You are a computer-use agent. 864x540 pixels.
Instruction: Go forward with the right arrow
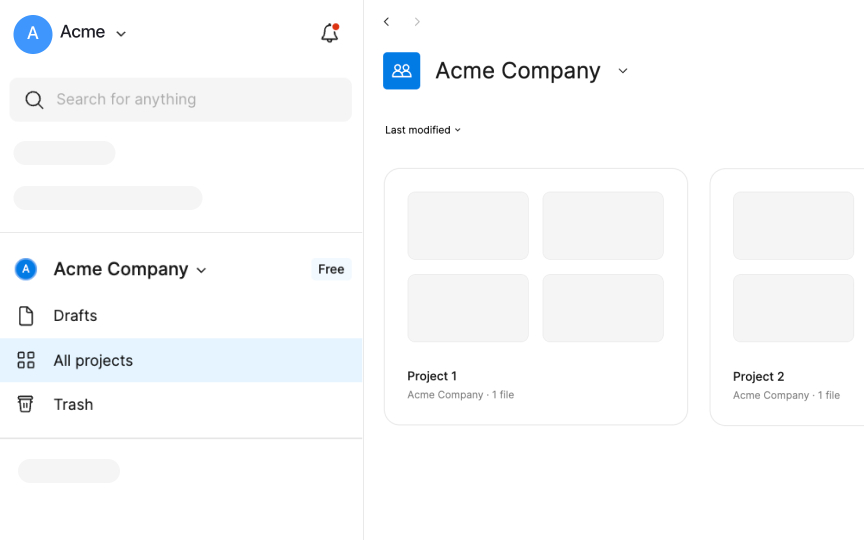417,21
